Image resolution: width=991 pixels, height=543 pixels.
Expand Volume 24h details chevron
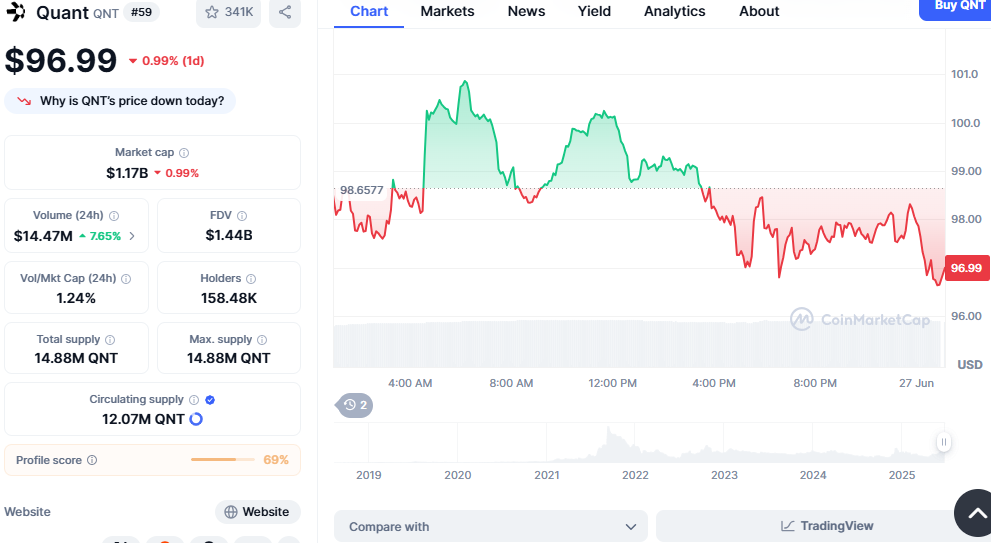point(132,236)
